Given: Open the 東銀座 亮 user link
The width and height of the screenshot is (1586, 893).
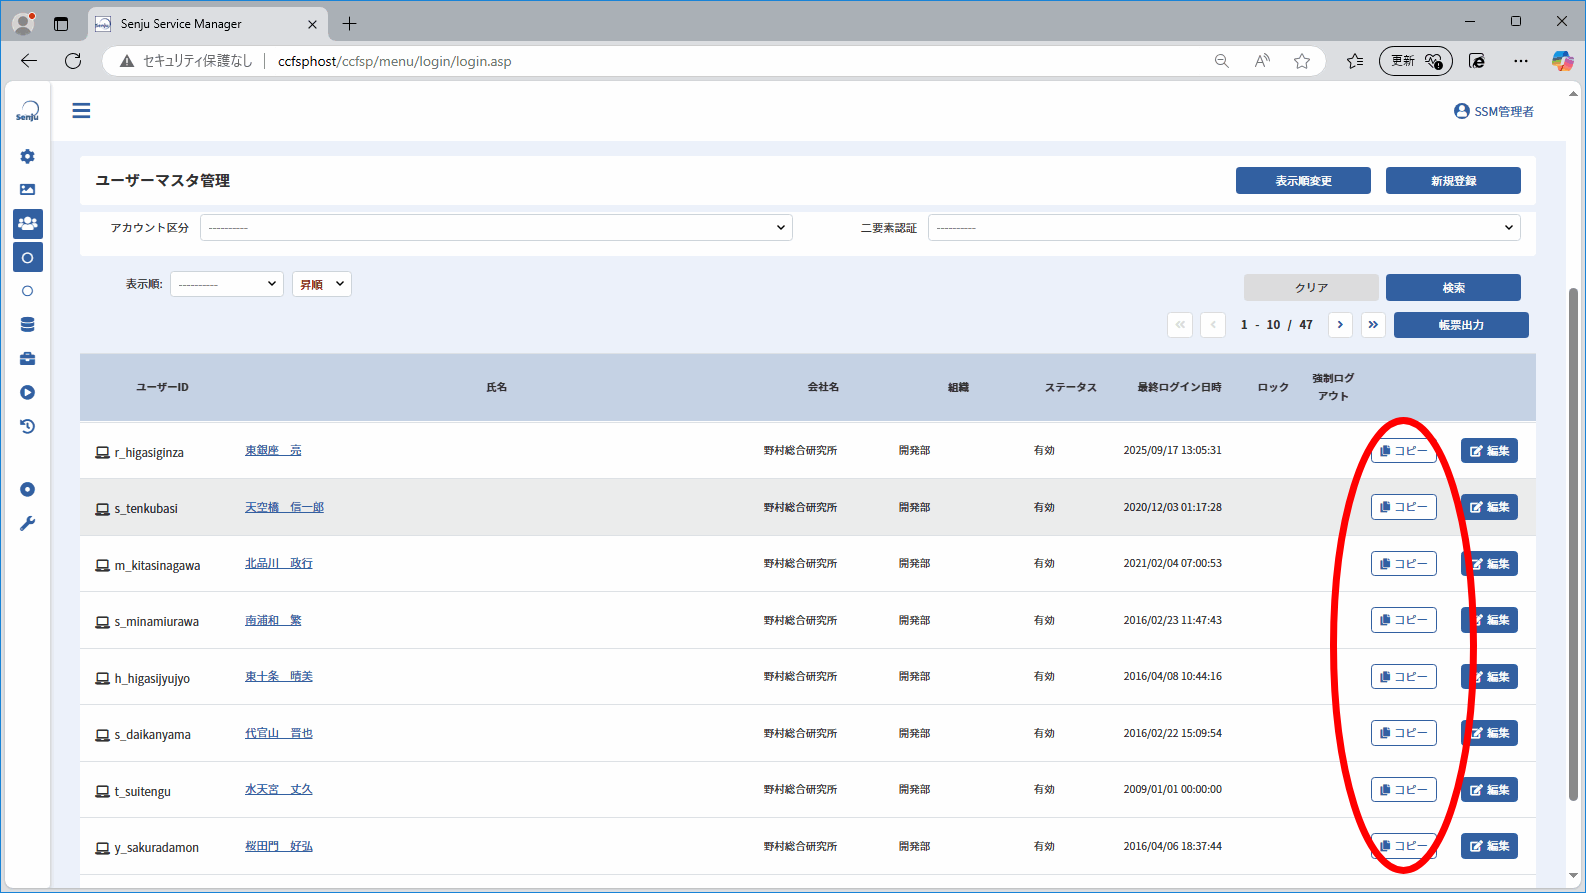Looking at the screenshot, I should [x=273, y=451].
